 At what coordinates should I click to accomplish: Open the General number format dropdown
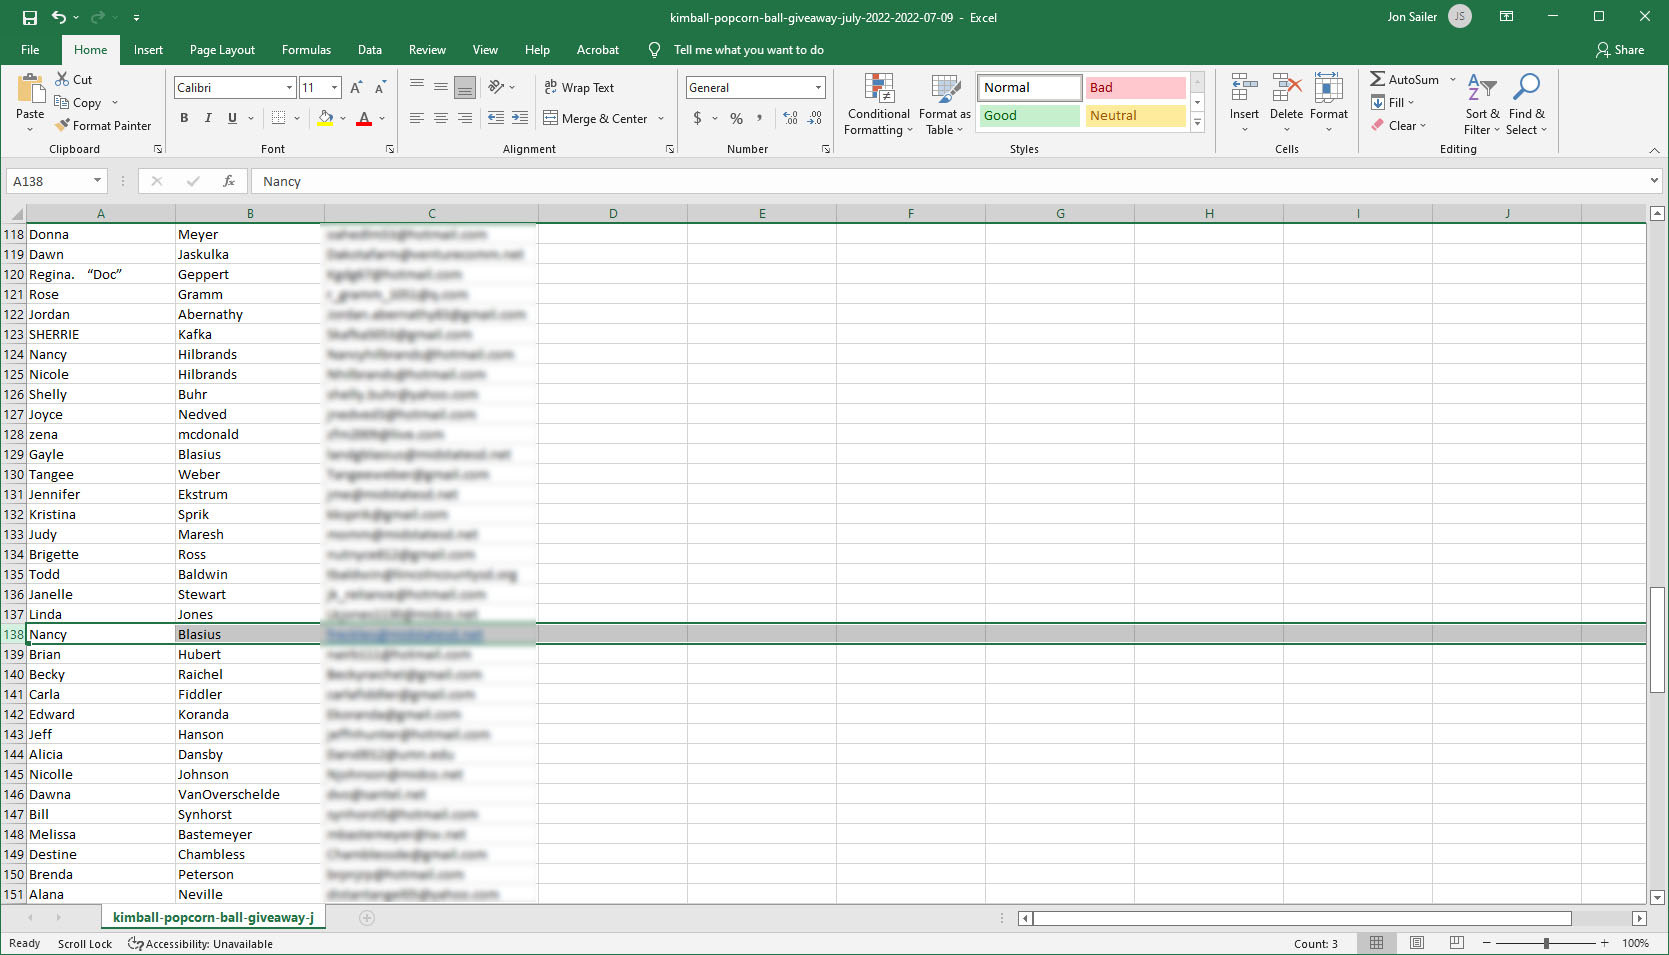[818, 88]
